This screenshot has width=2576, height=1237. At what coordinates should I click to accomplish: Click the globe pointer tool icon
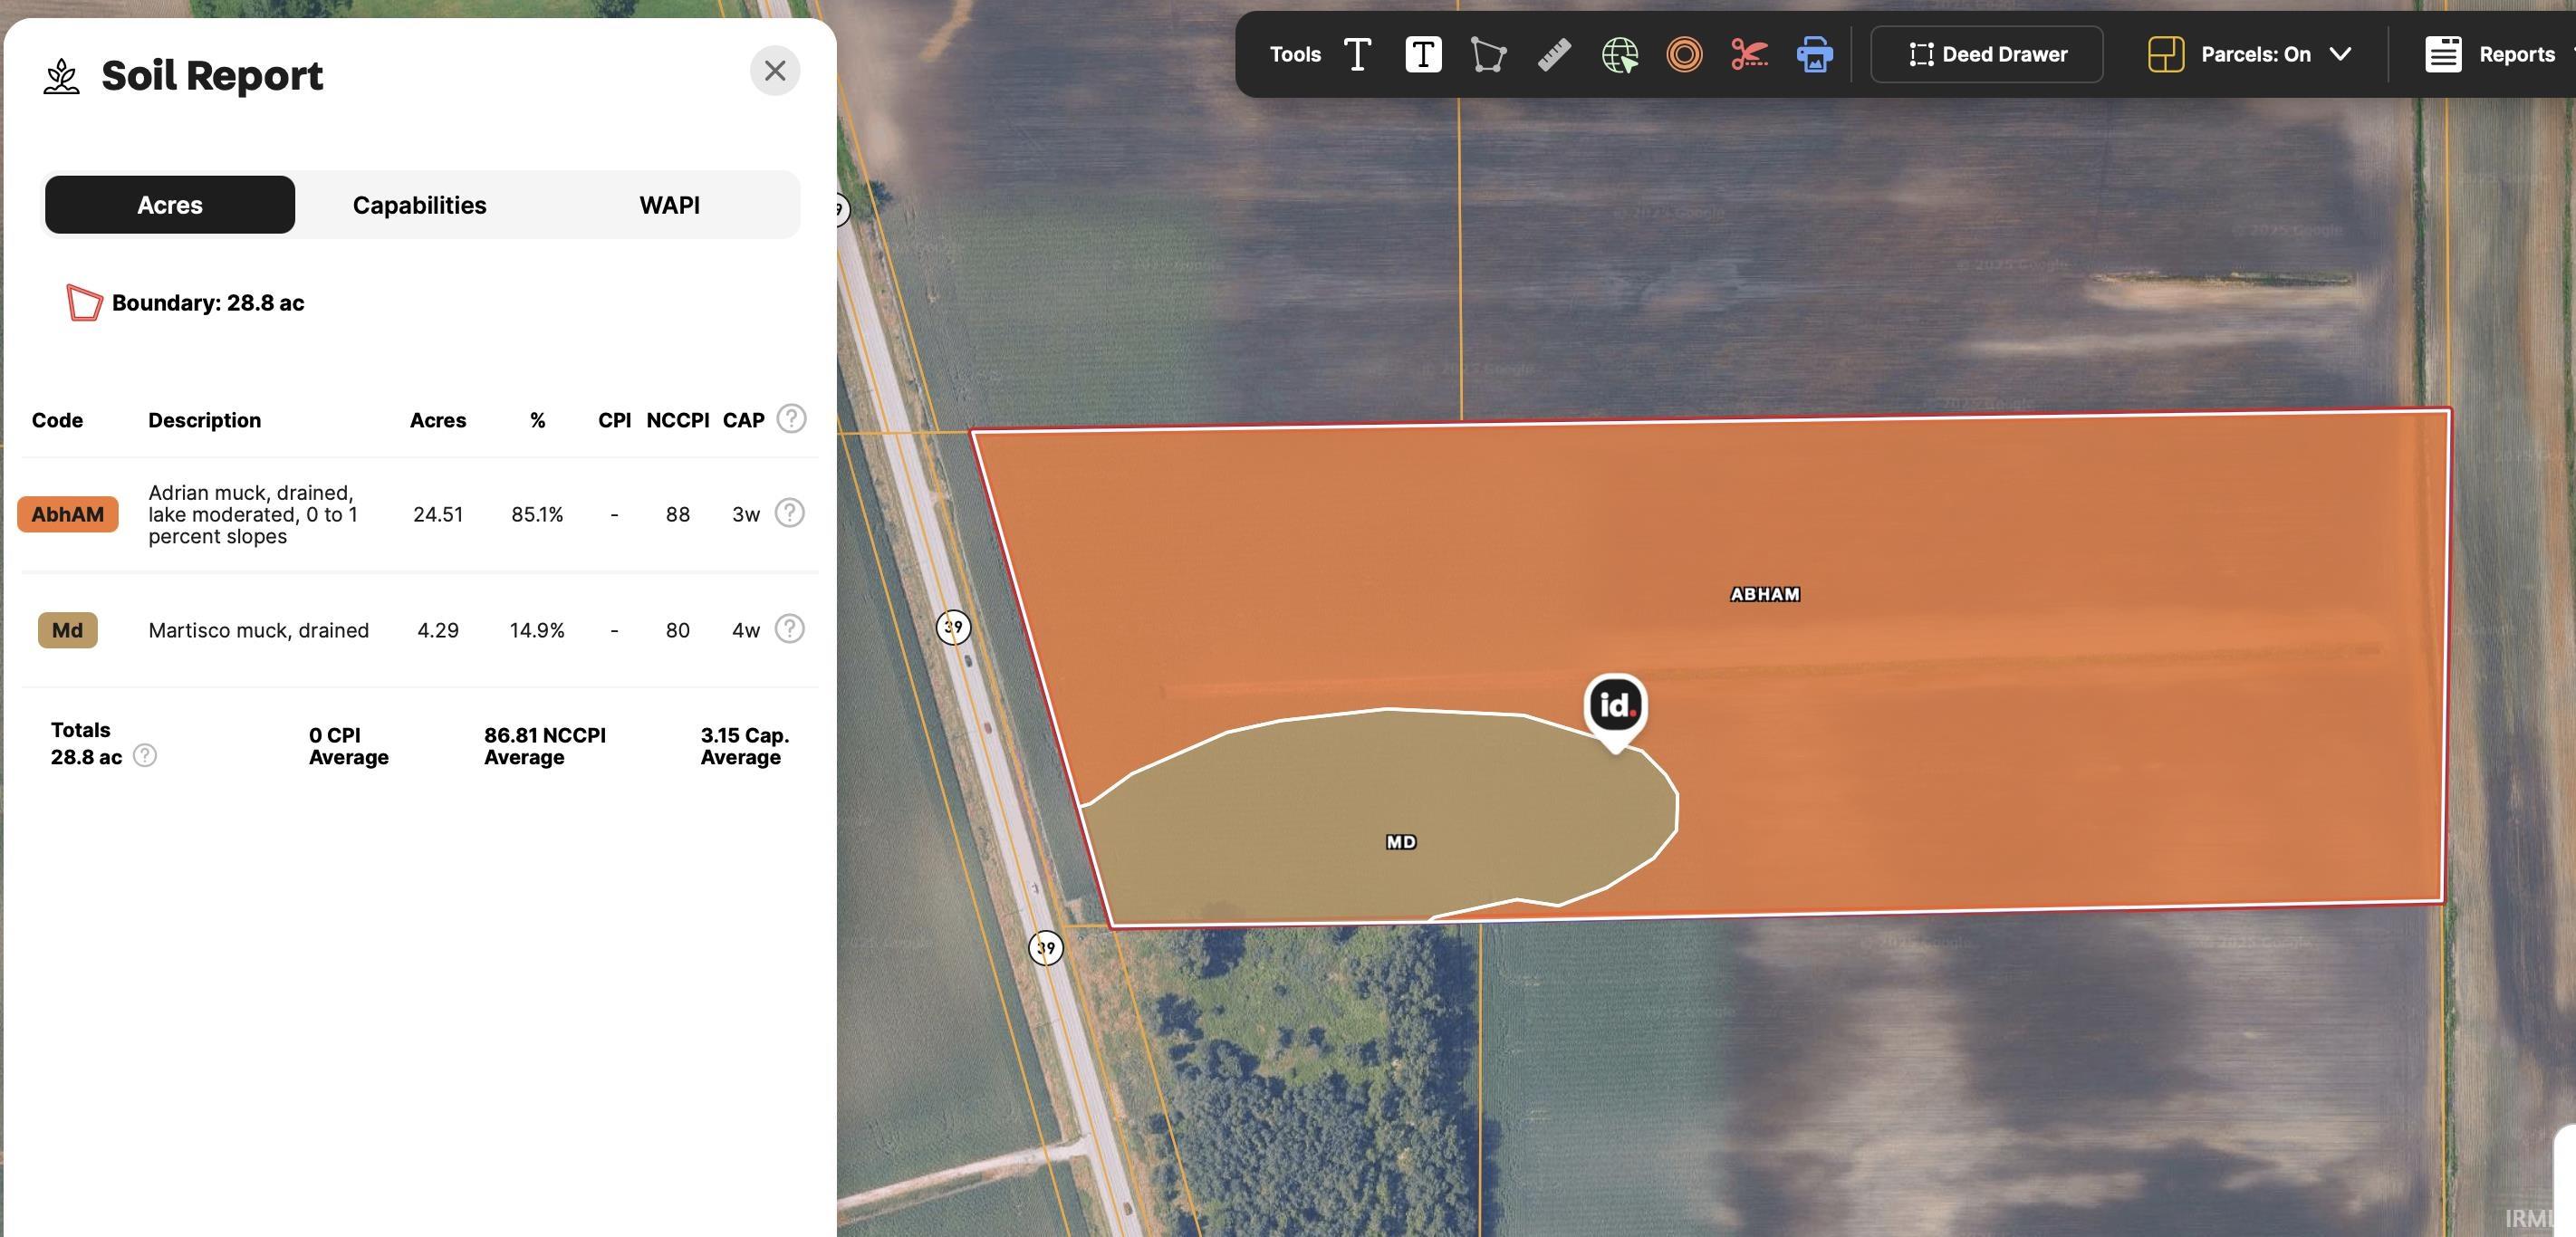click(x=1620, y=54)
